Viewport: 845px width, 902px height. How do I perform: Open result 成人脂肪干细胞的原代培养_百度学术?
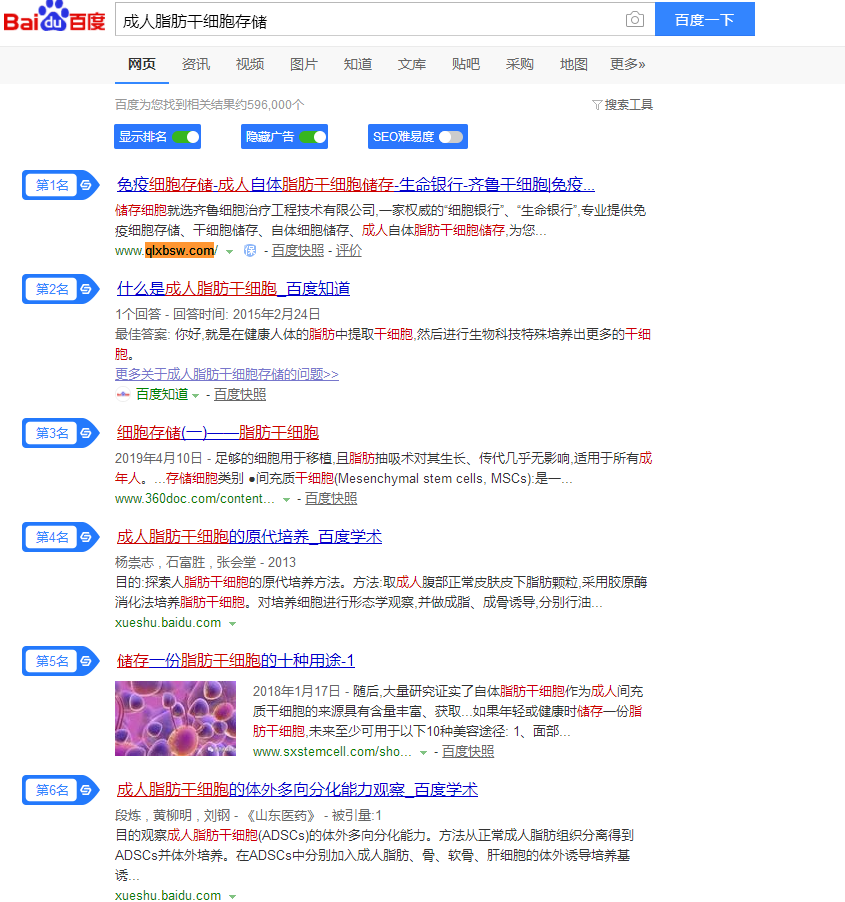[249, 537]
